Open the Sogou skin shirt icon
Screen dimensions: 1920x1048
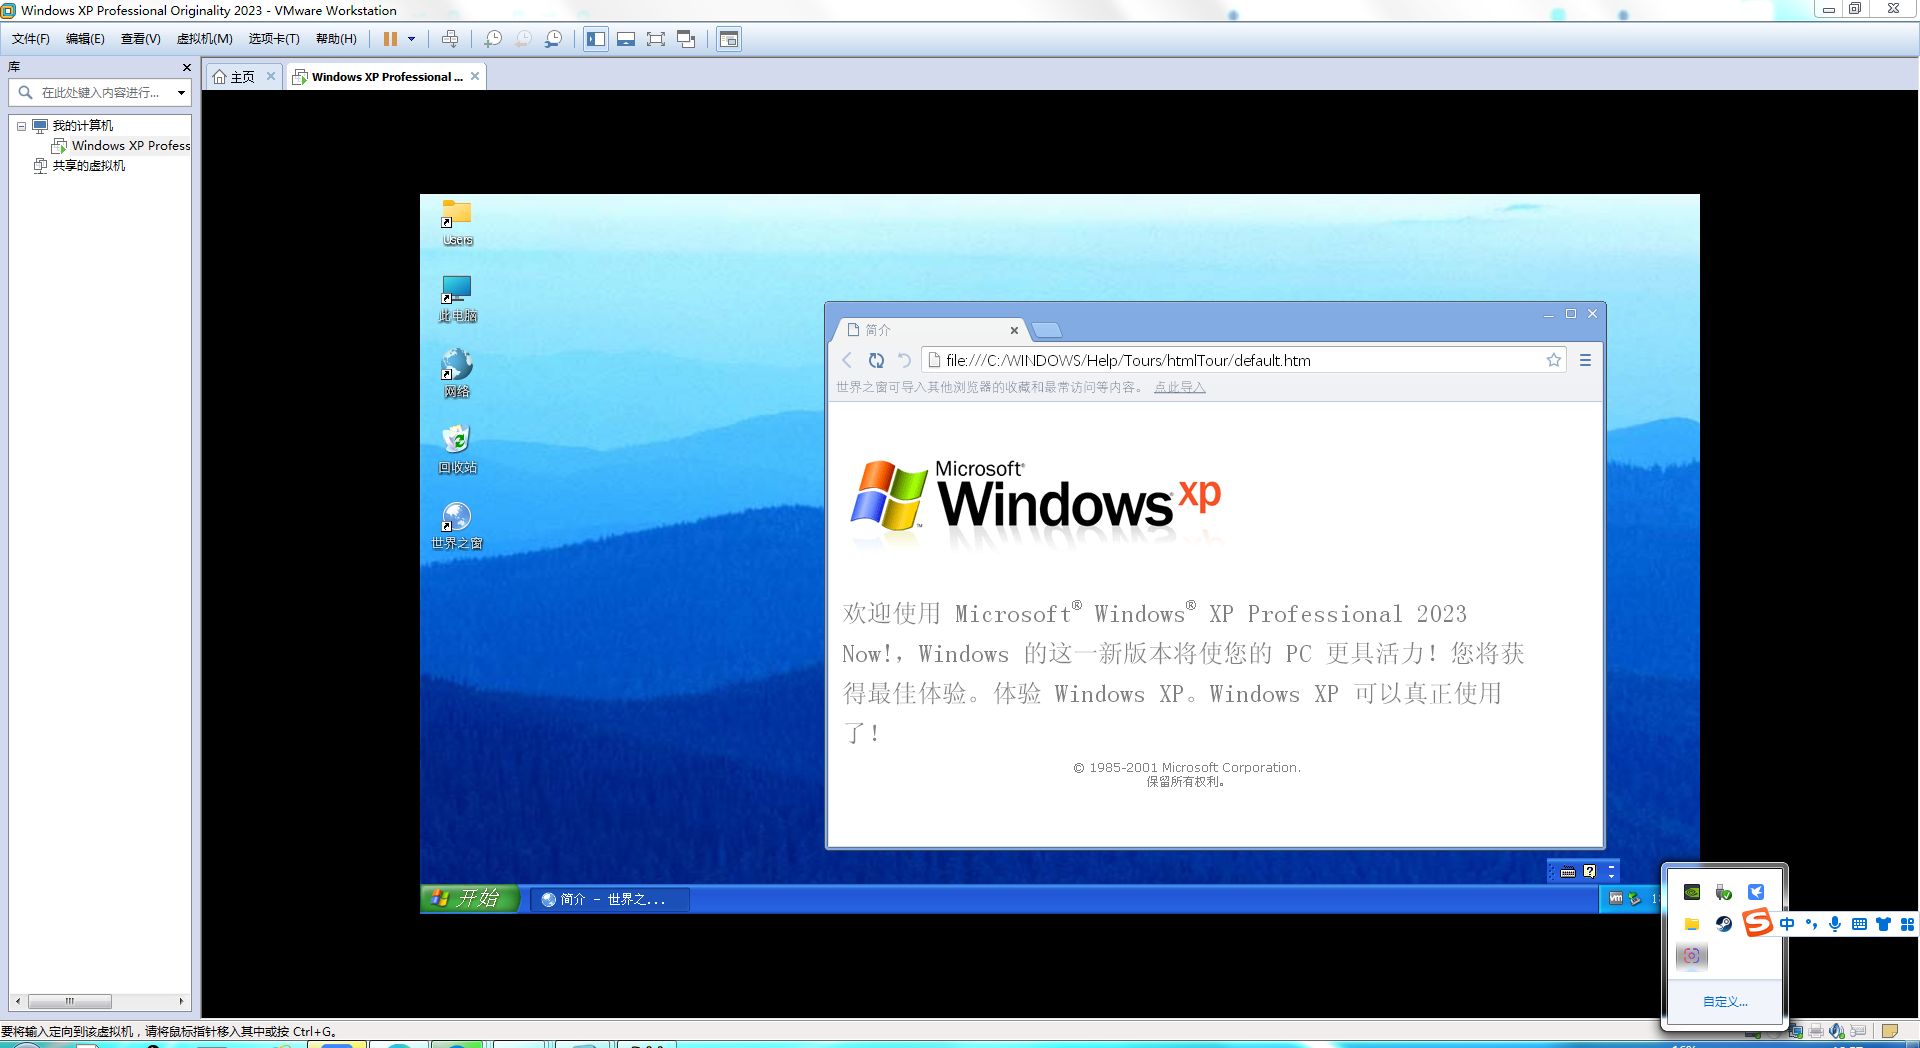coord(1883,924)
